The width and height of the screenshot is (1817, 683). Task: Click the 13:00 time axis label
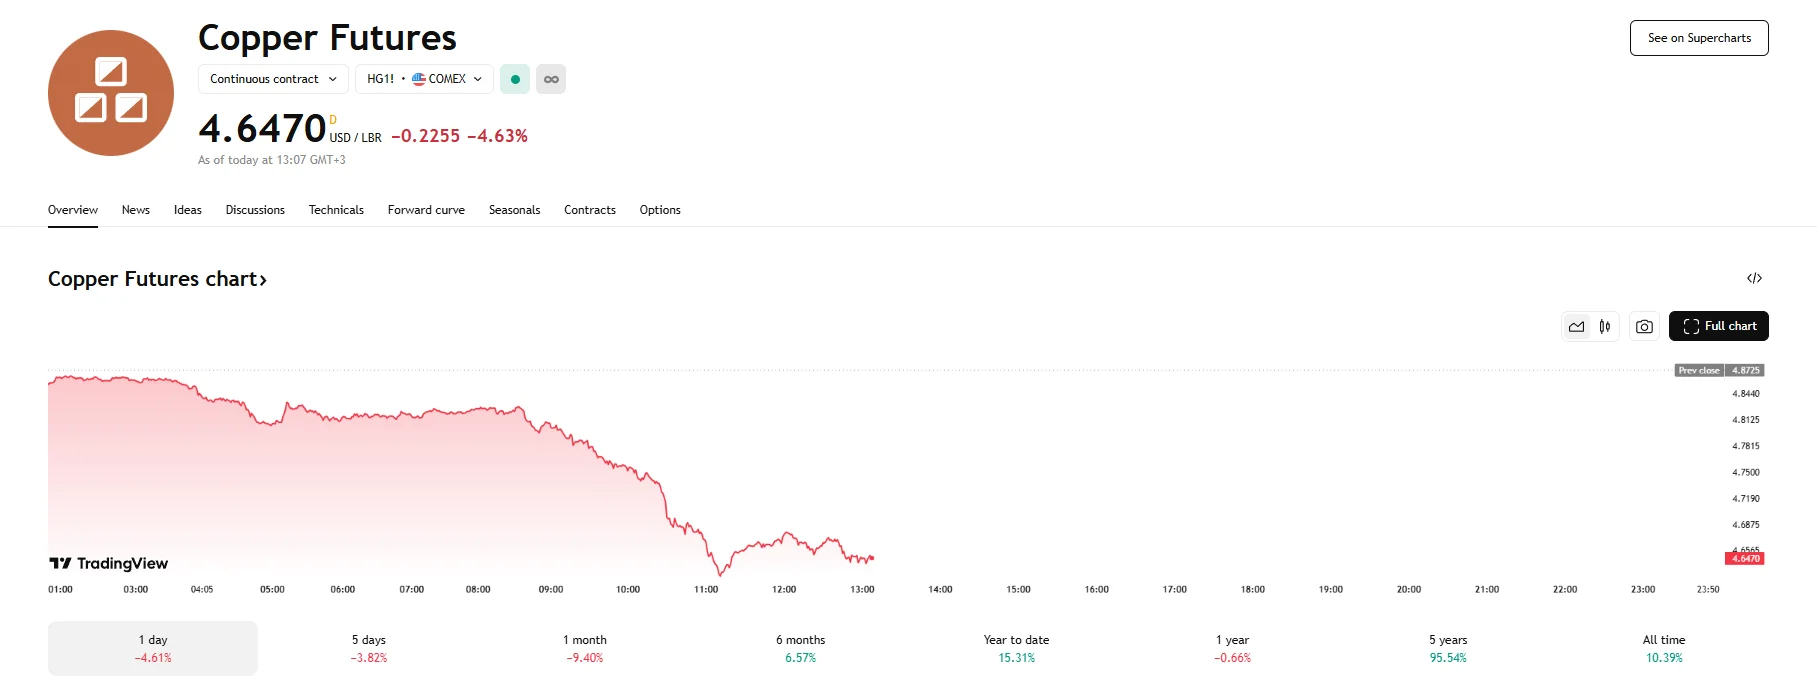[x=862, y=589]
